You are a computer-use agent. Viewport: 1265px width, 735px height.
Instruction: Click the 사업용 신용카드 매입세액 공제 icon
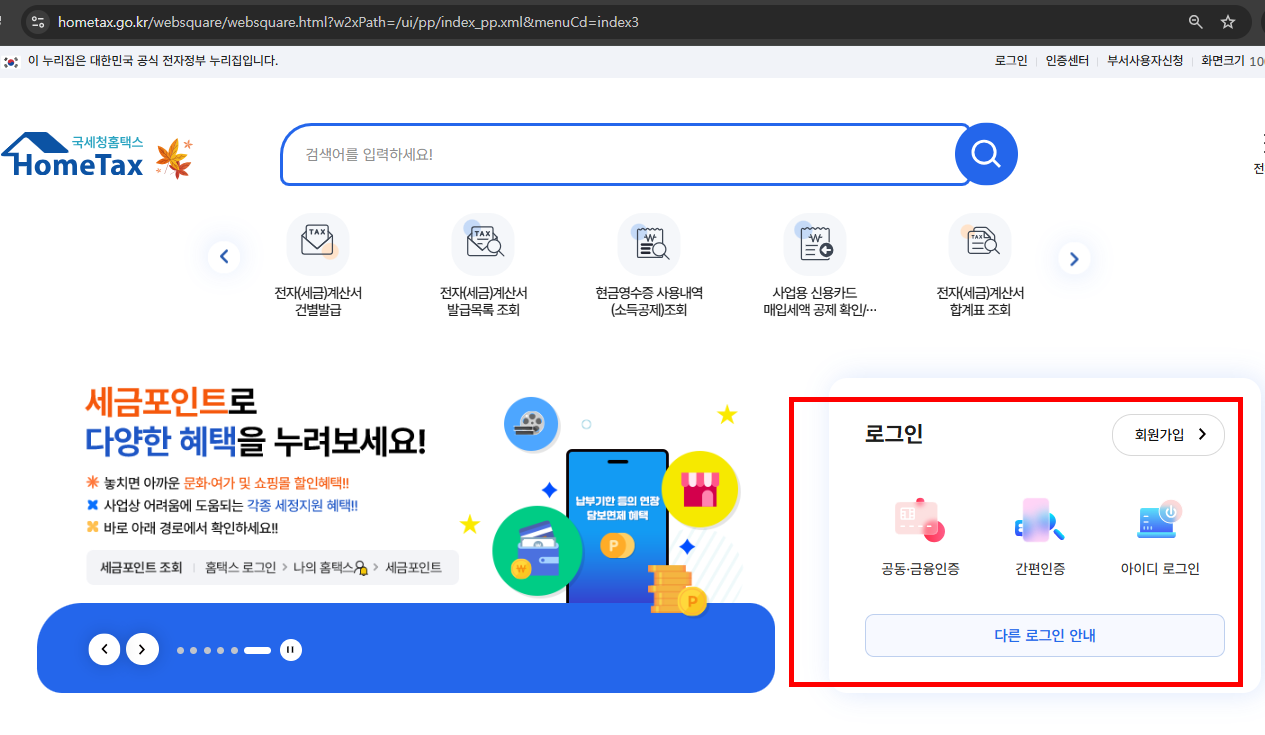(x=814, y=243)
